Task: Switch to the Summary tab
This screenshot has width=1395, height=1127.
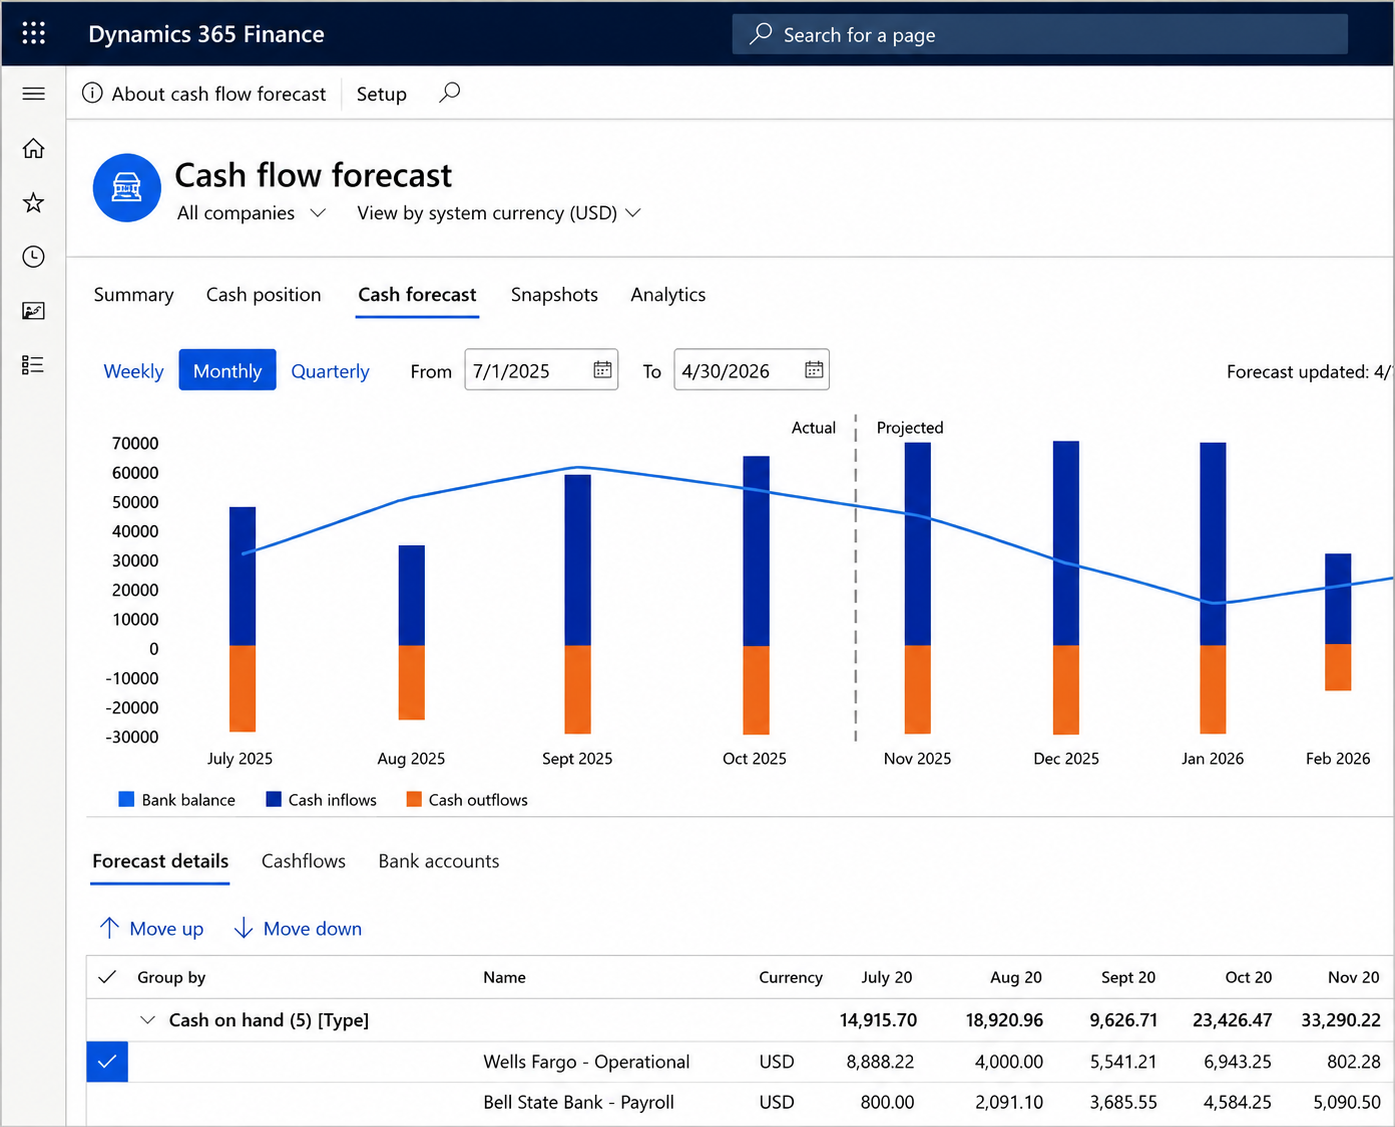Action: tap(134, 295)
